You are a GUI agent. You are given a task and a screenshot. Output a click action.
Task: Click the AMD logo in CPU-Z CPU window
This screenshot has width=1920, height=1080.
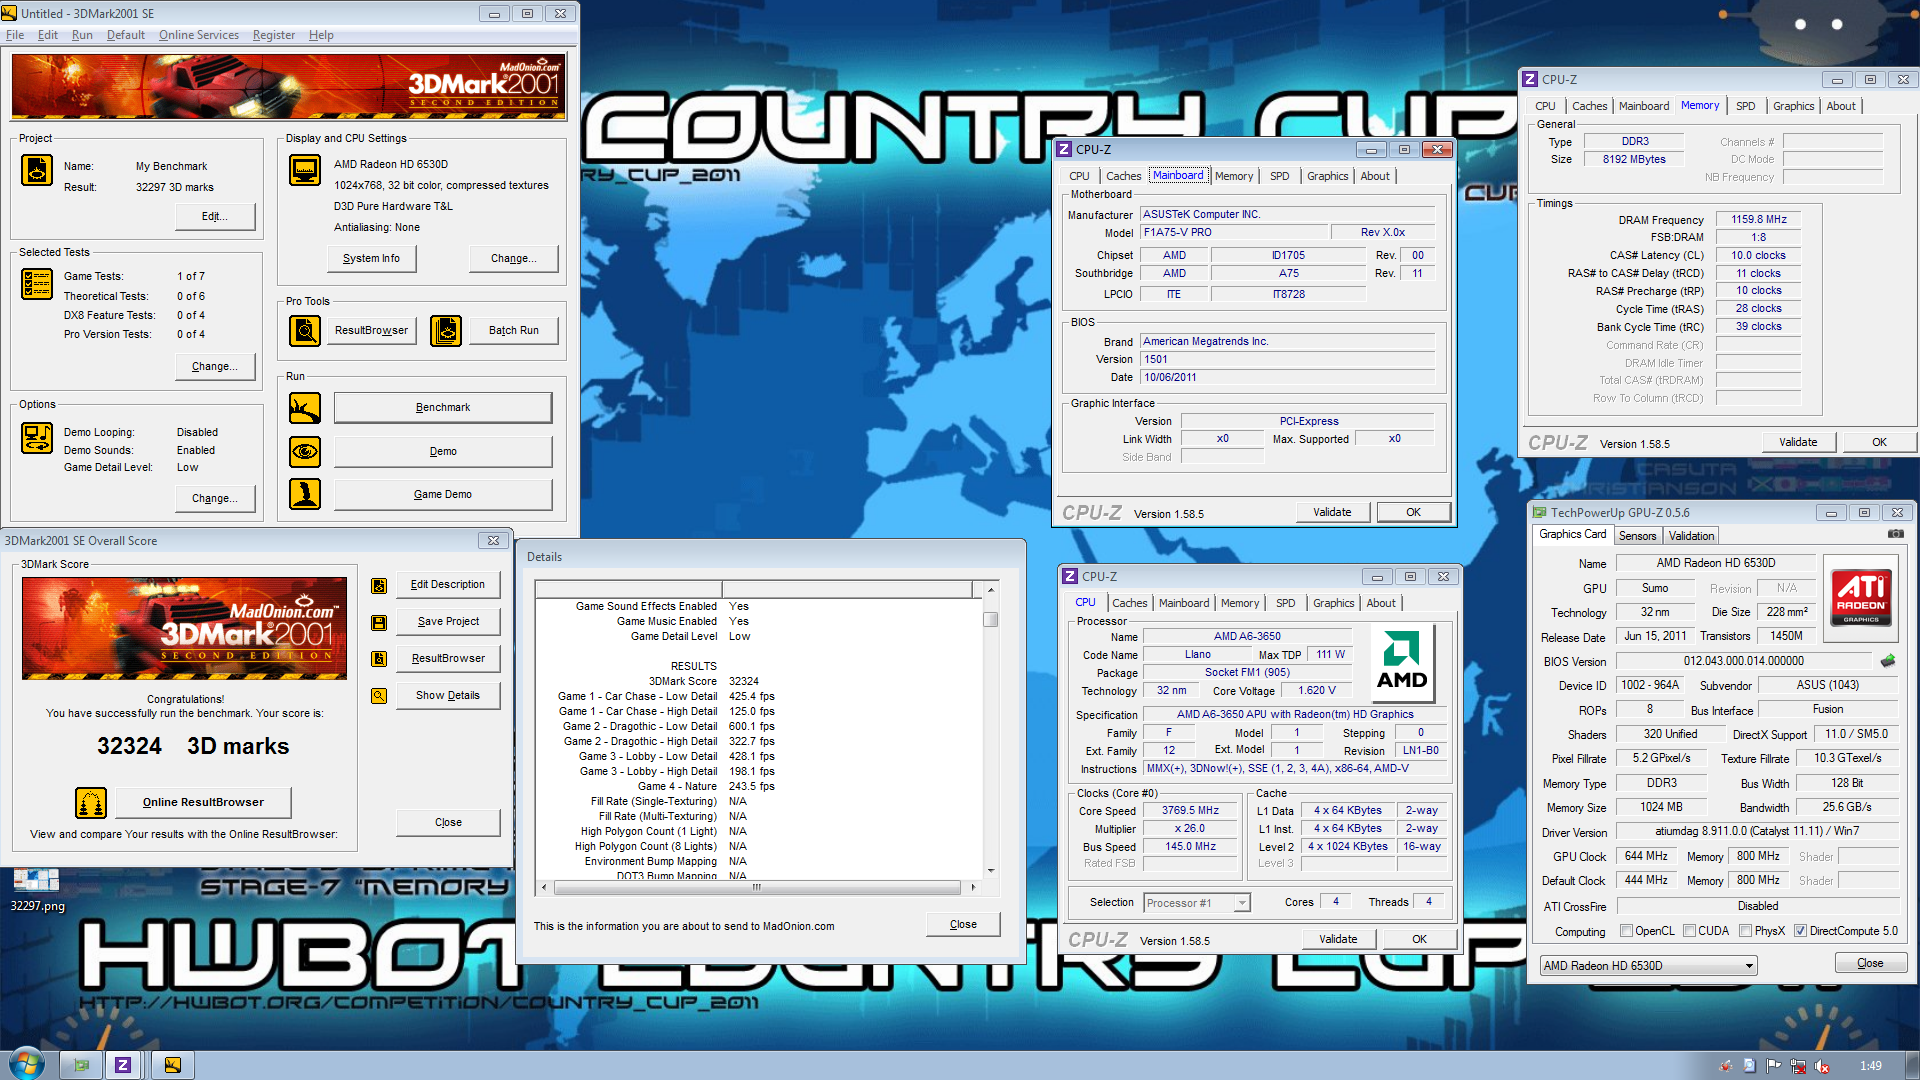(1402, 664)
